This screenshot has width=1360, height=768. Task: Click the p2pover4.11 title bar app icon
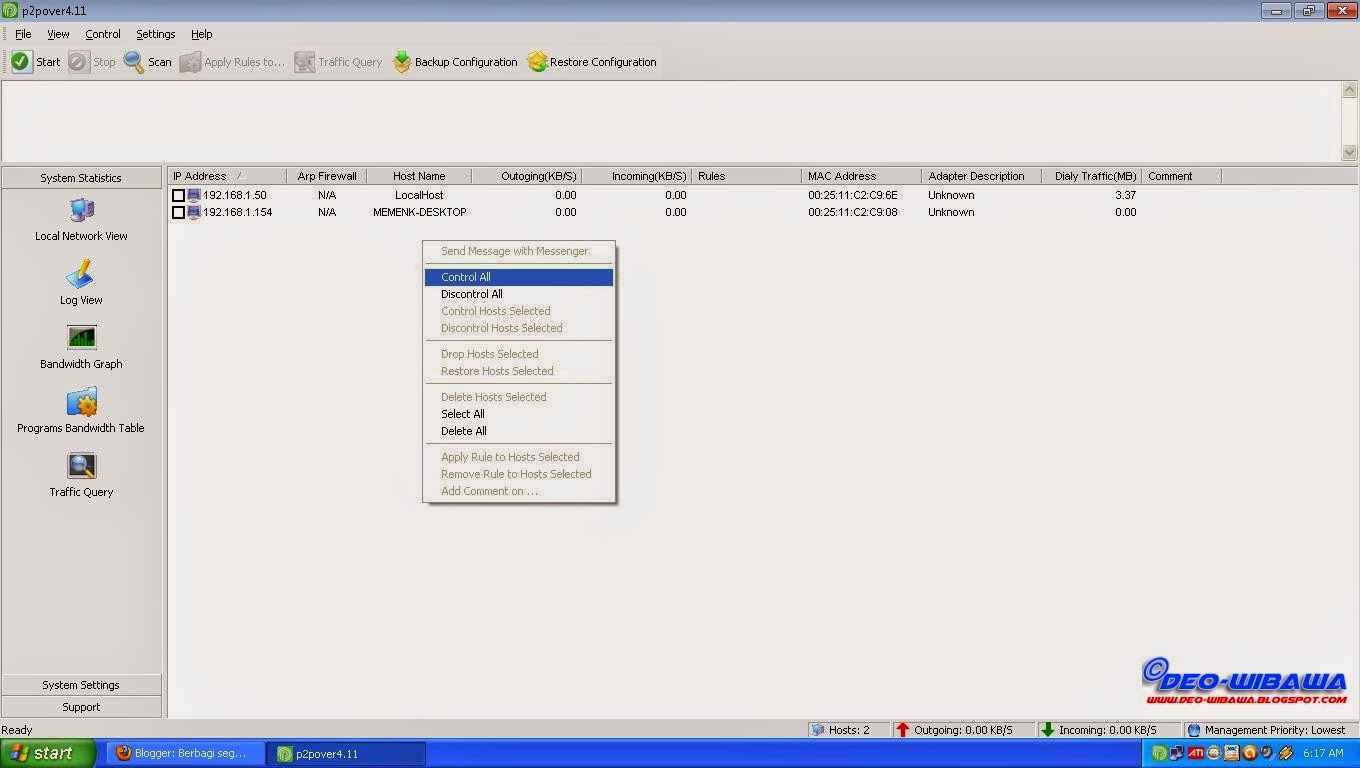[x=11, y=11]
